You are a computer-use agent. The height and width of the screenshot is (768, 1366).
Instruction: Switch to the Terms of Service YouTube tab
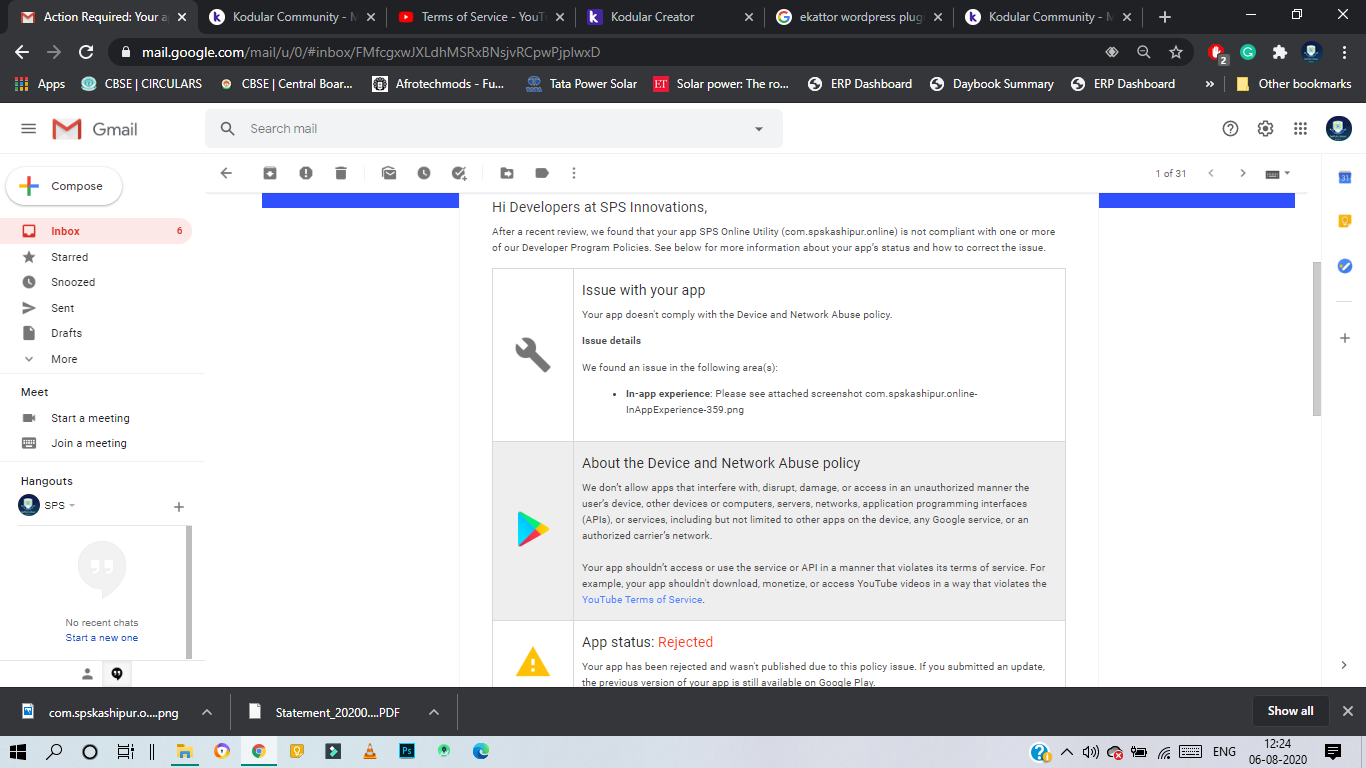(x=482, y=17)
